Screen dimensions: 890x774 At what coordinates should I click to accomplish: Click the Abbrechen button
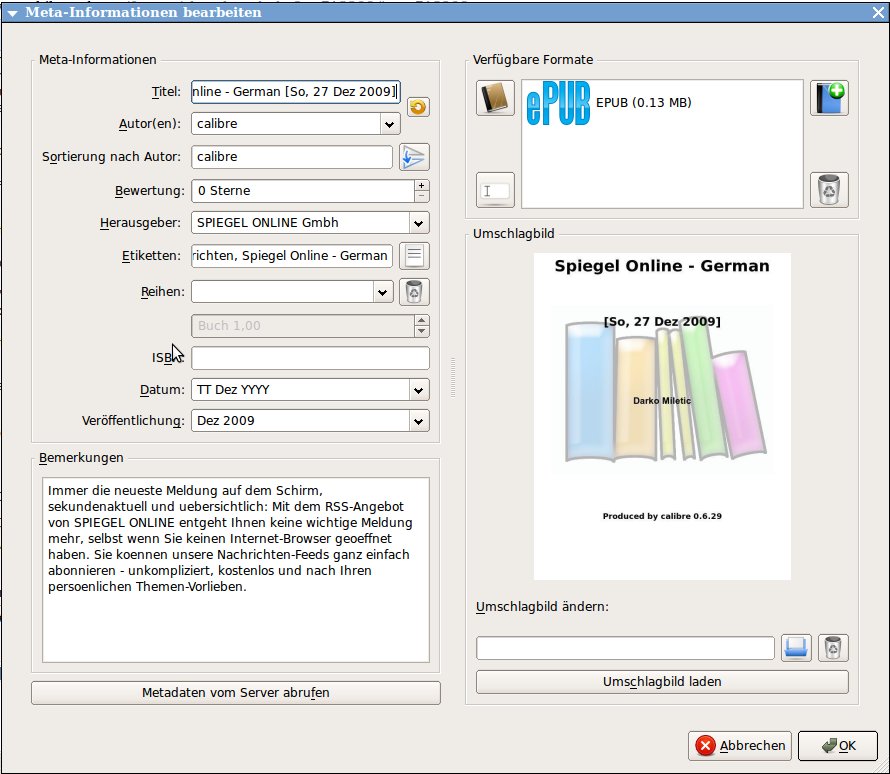740,746
